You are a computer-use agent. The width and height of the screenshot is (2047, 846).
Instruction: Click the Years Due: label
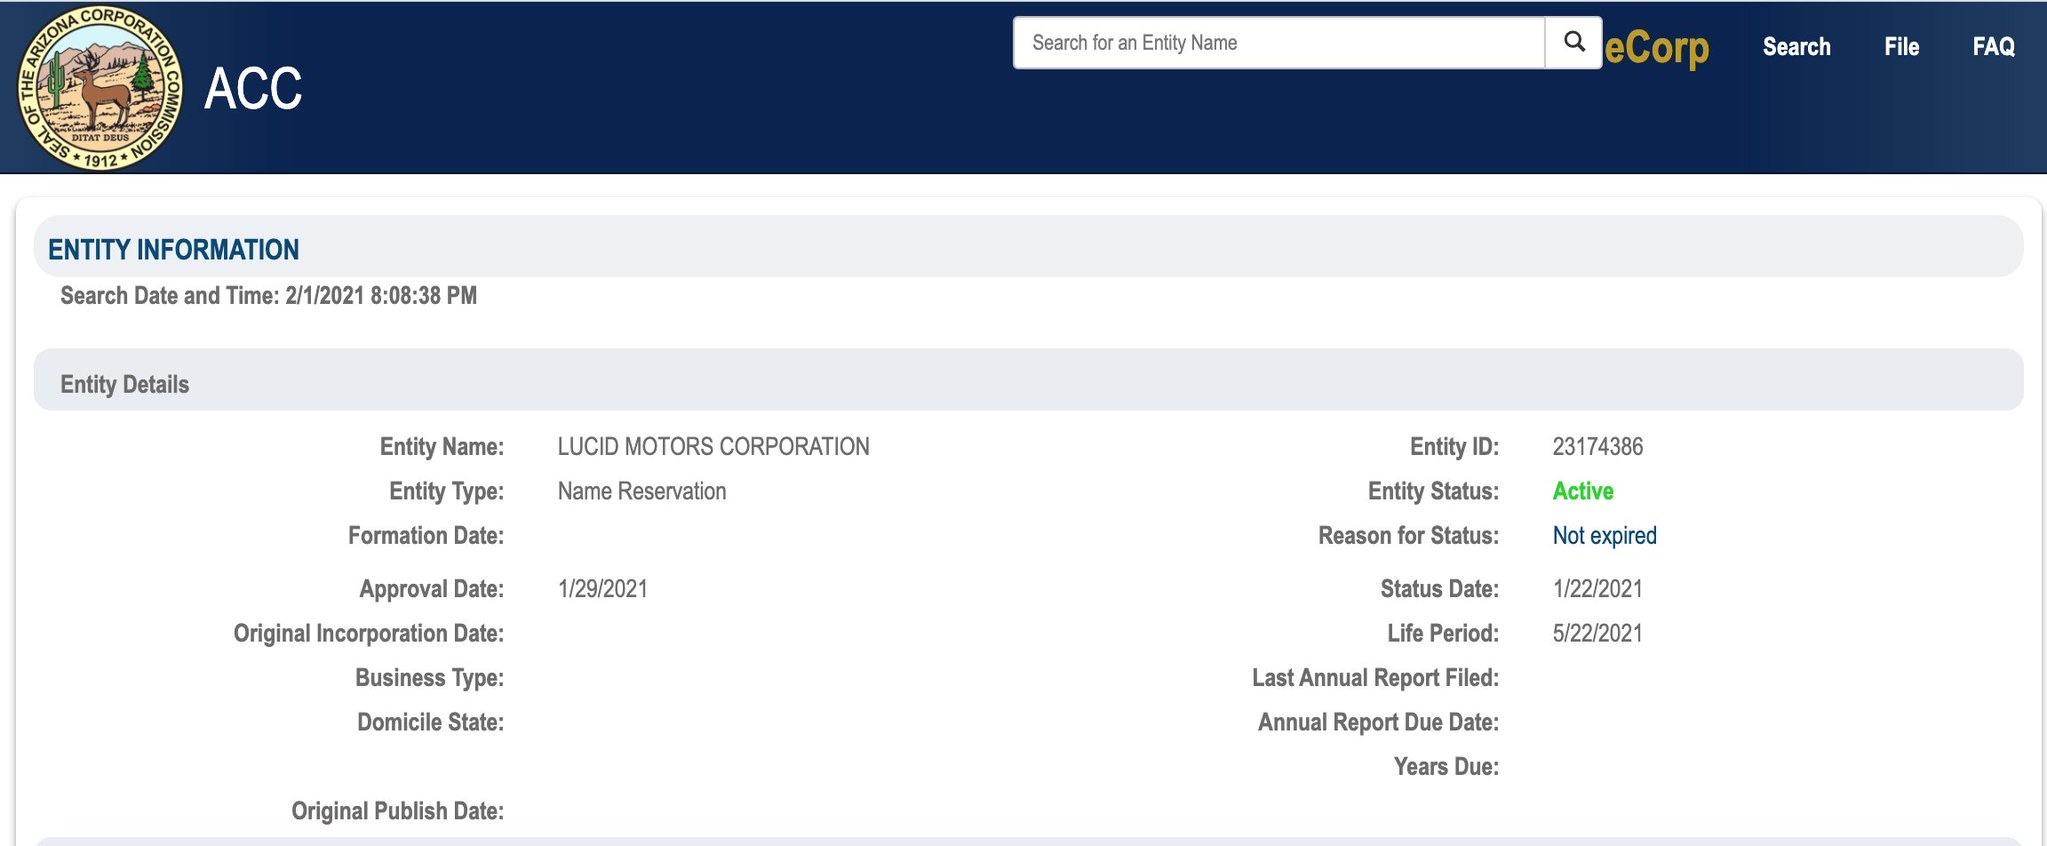(x=1446, y=767)
